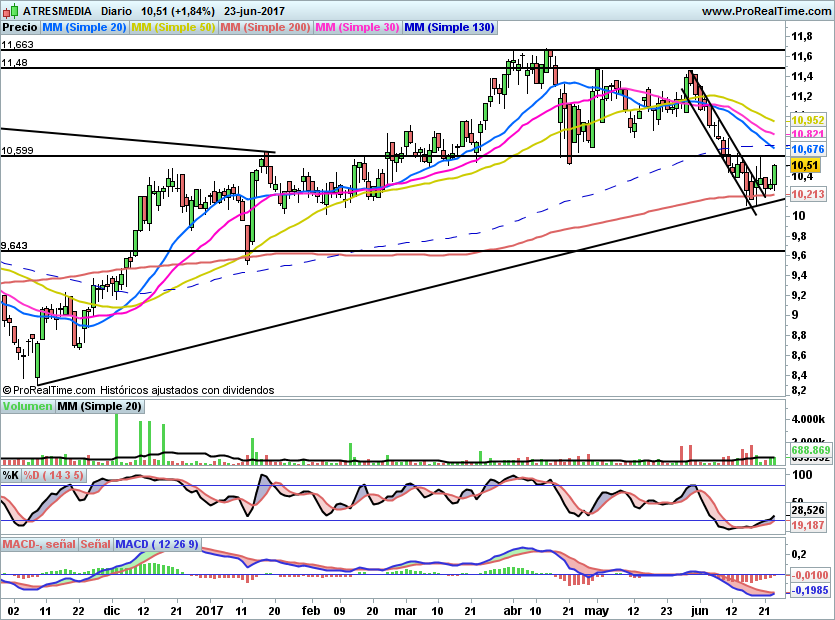Open the MM (Simple 200) indicator label
This screenshot has height=620, width=835.
point(265,27)
